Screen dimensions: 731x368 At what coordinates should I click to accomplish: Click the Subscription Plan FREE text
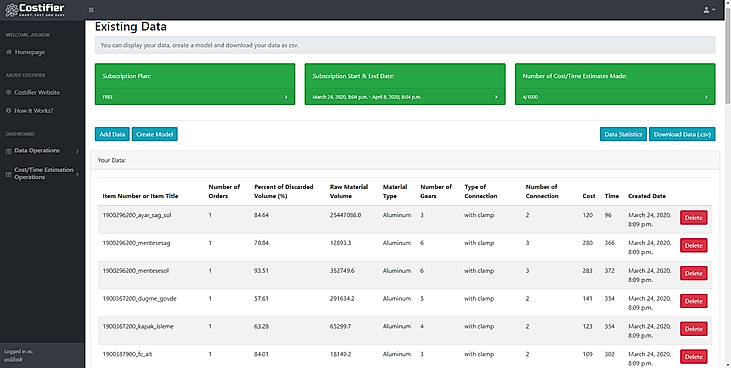[x=108, y=97]
